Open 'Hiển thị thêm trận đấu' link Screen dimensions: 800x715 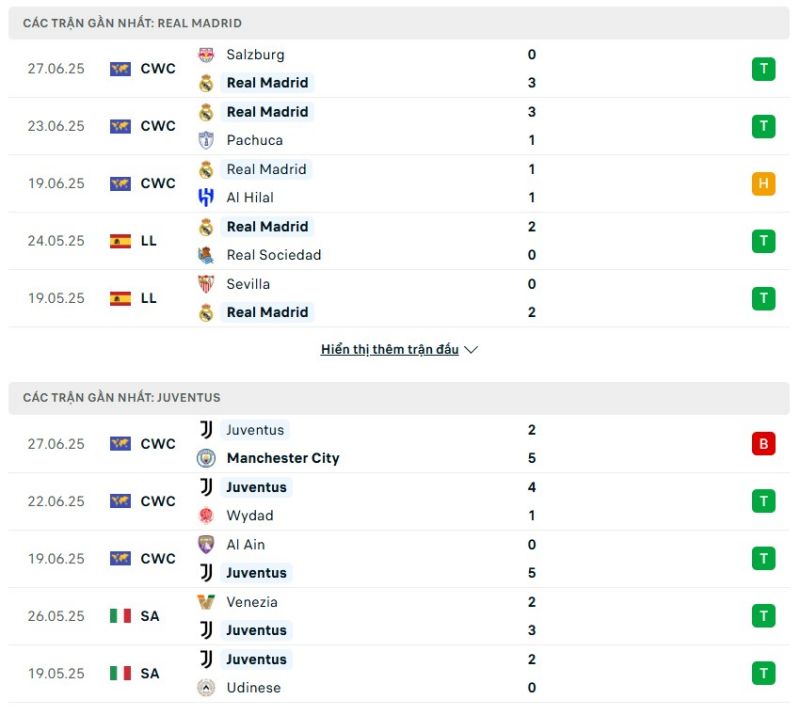[x=390, y=350]
